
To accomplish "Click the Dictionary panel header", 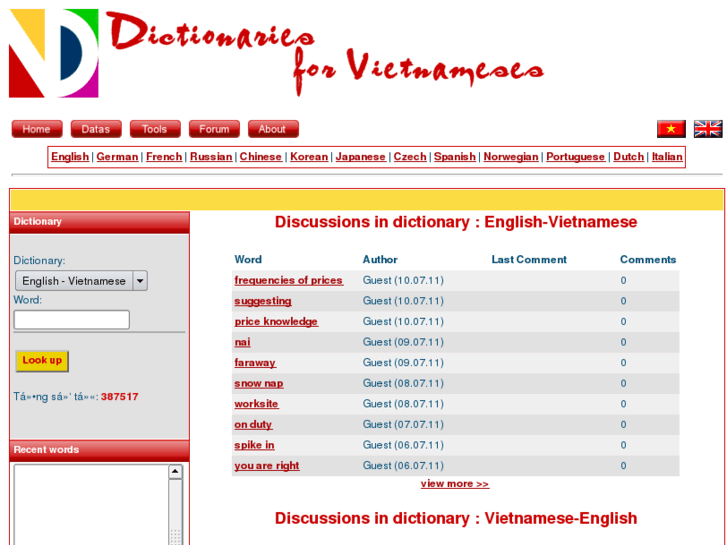I will click(x=99, y=222).
